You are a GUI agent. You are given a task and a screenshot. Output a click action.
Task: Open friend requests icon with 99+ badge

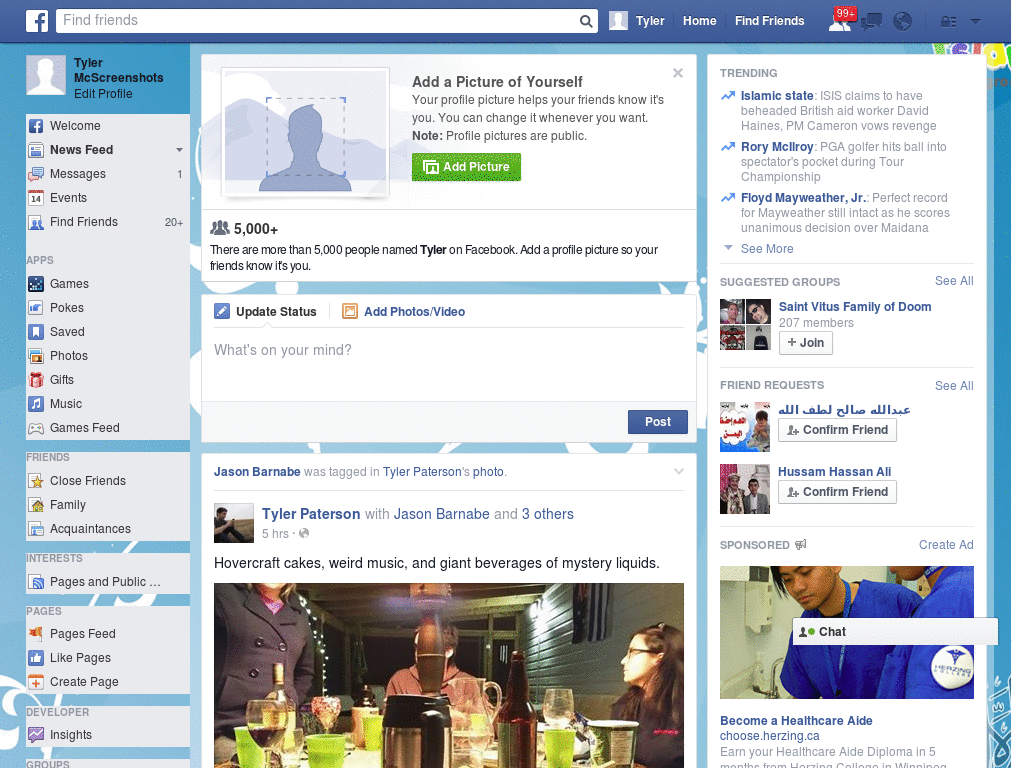click(841, 20)
